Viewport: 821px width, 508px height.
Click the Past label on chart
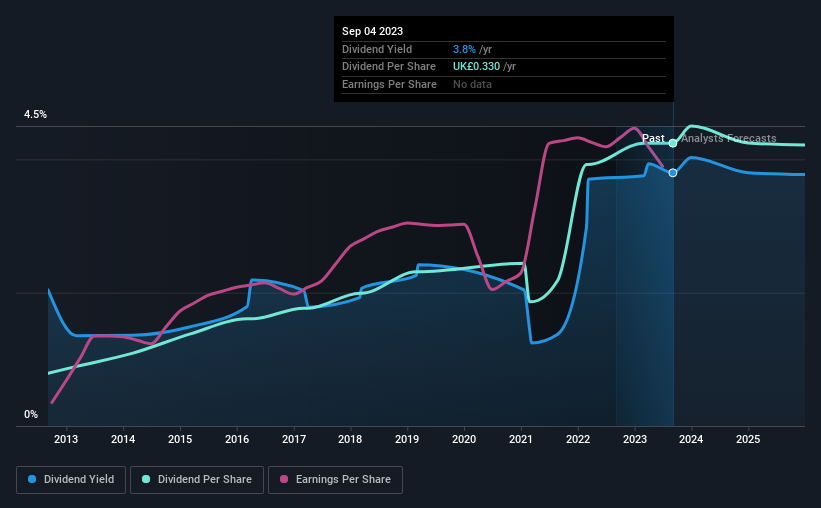pyautogui.click(x=653, y=138)
